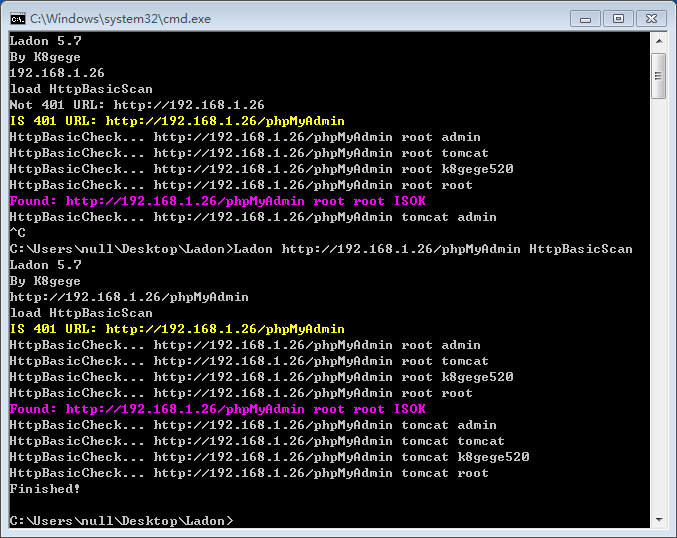Image resolution: width=677 pixels, height=538 pixels.
Task: Click the 'Finished!' line
Action: [x=45, y=489]
